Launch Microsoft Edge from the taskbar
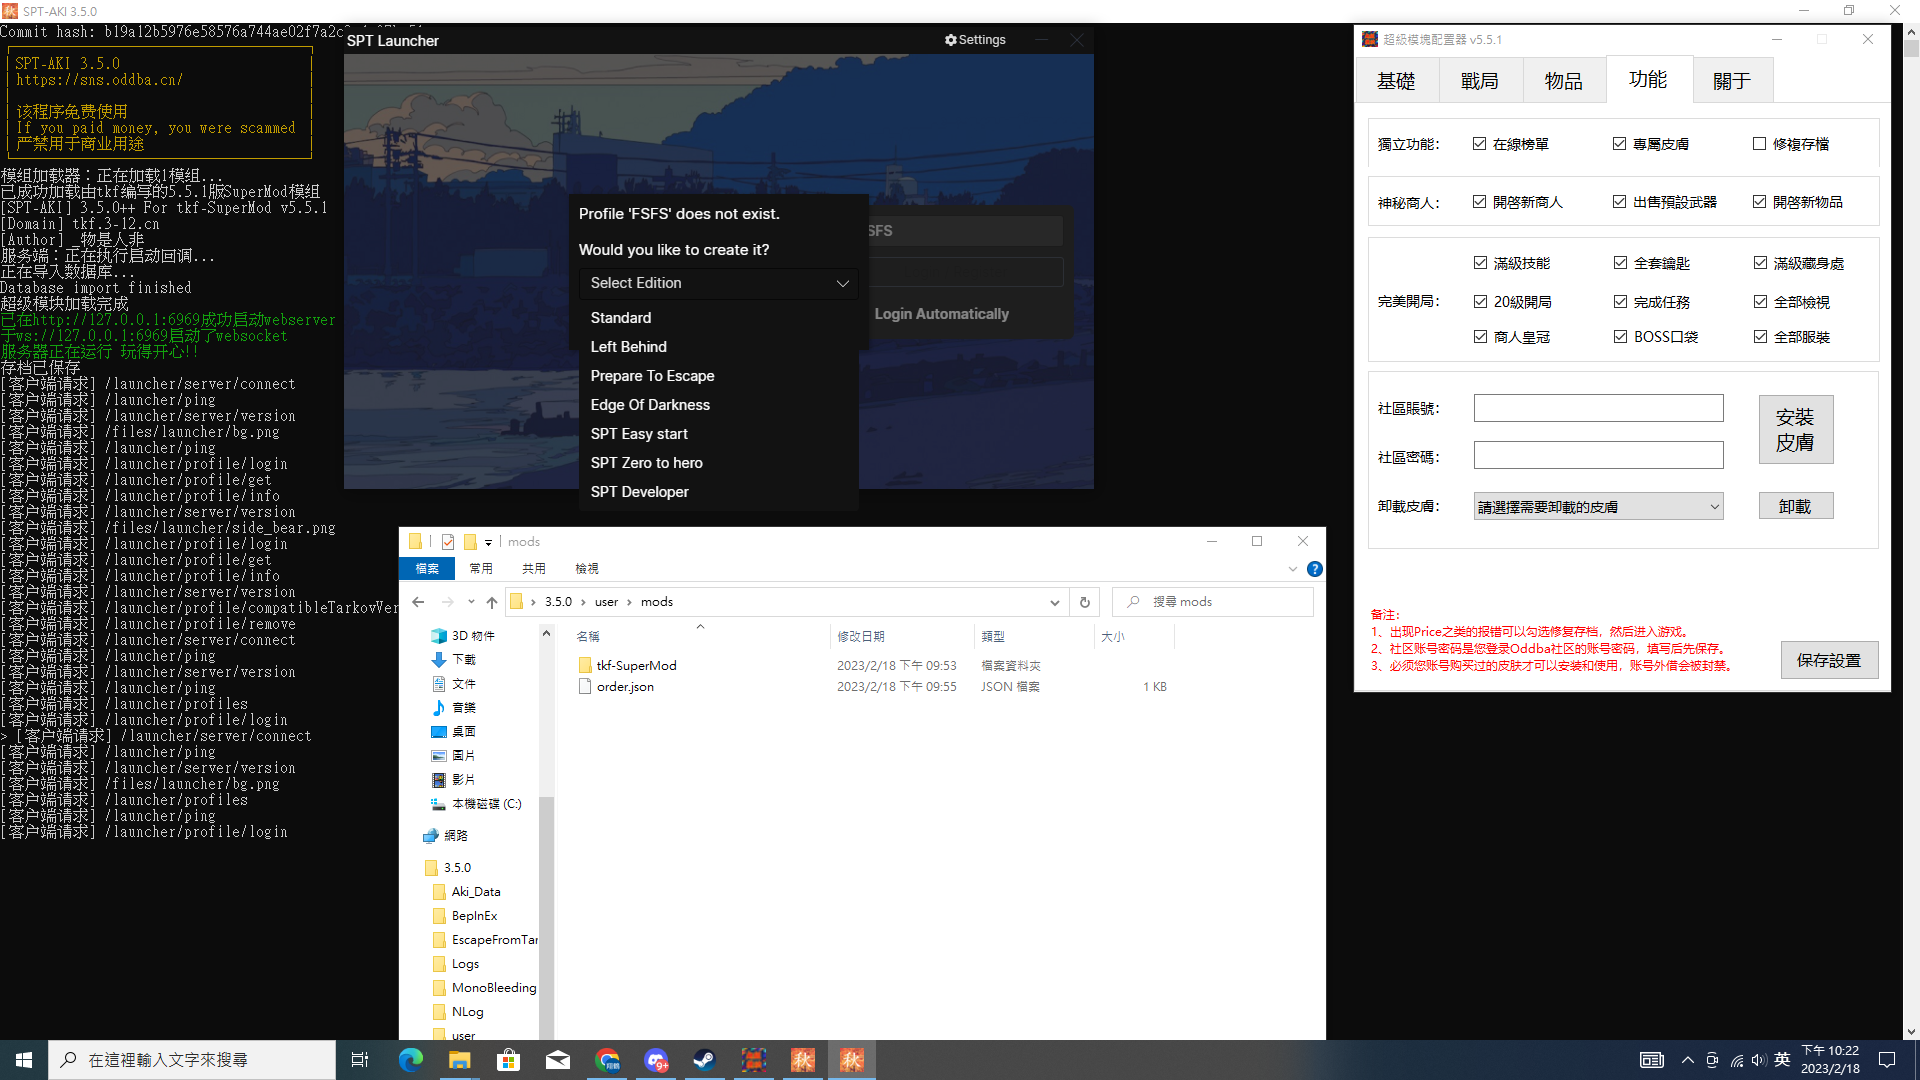Screen dimensions: 1920x1080 pos(410,1060)
